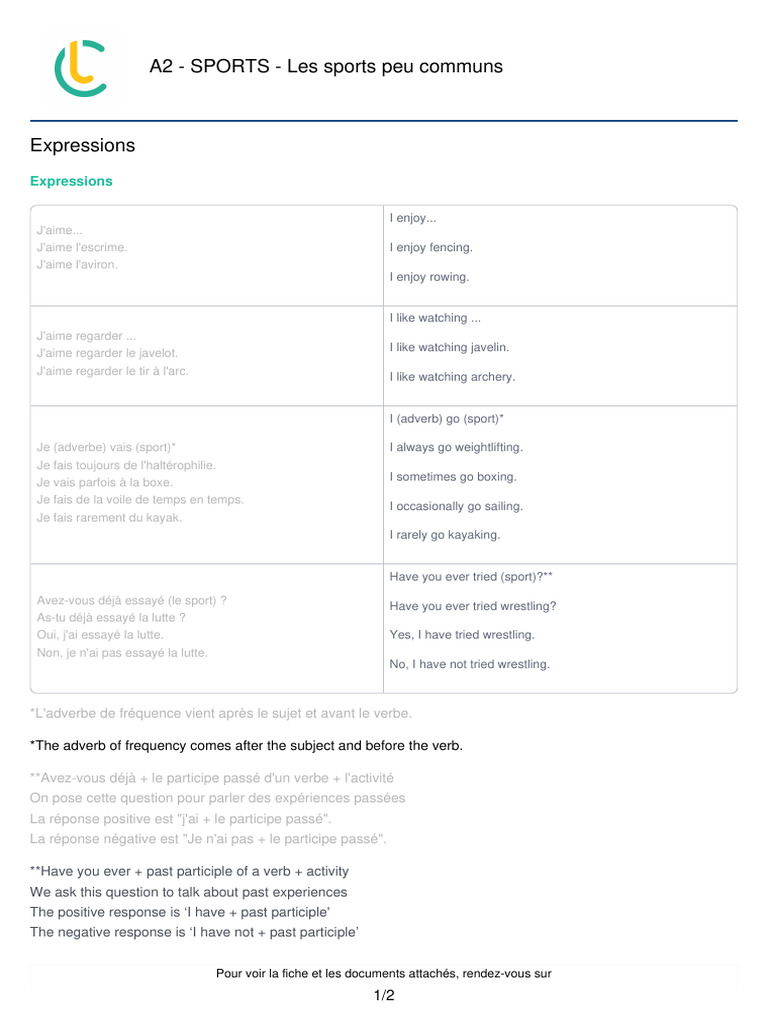Select "I rarely go kayaking."

tap(444, 535)
